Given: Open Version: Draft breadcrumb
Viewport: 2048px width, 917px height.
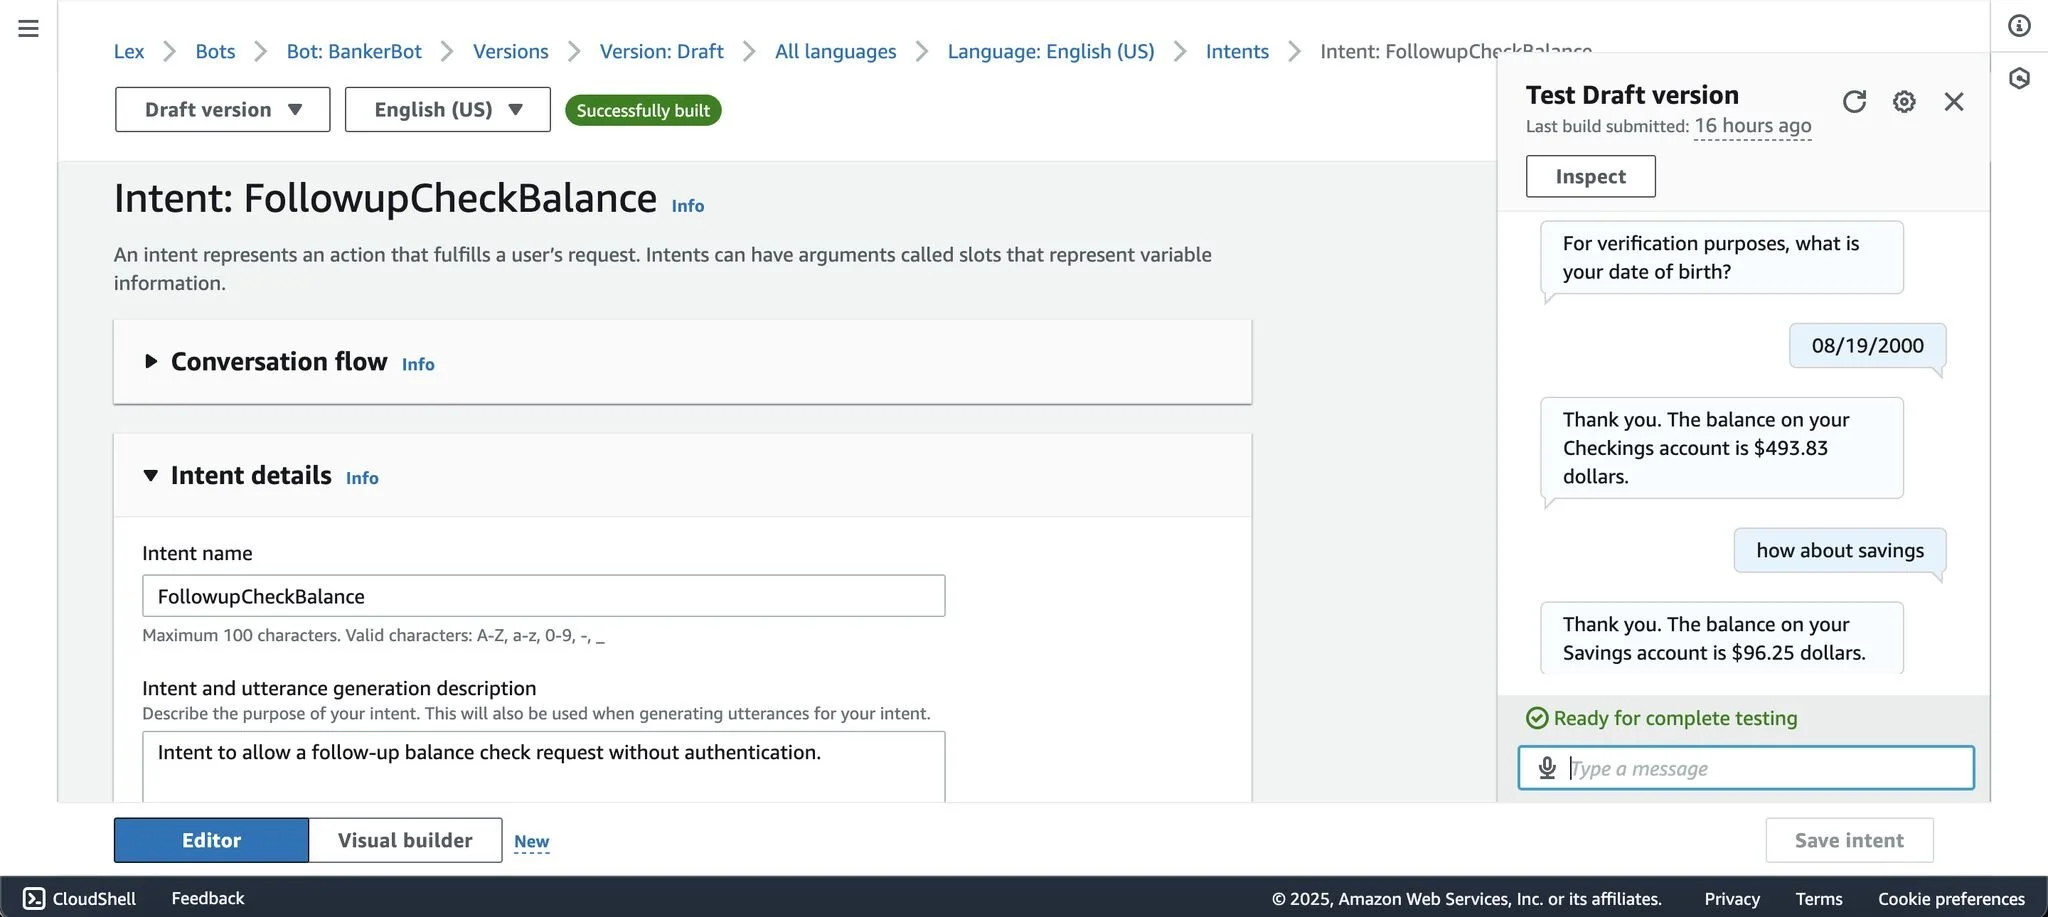Looking at the screenshot, I should 661,51.
